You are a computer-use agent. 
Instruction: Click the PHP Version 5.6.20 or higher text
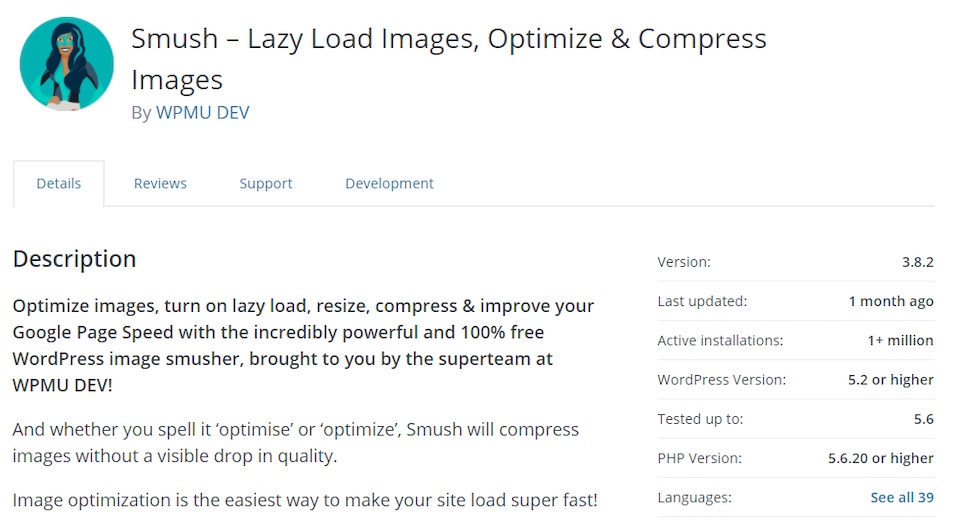point(881,458)
